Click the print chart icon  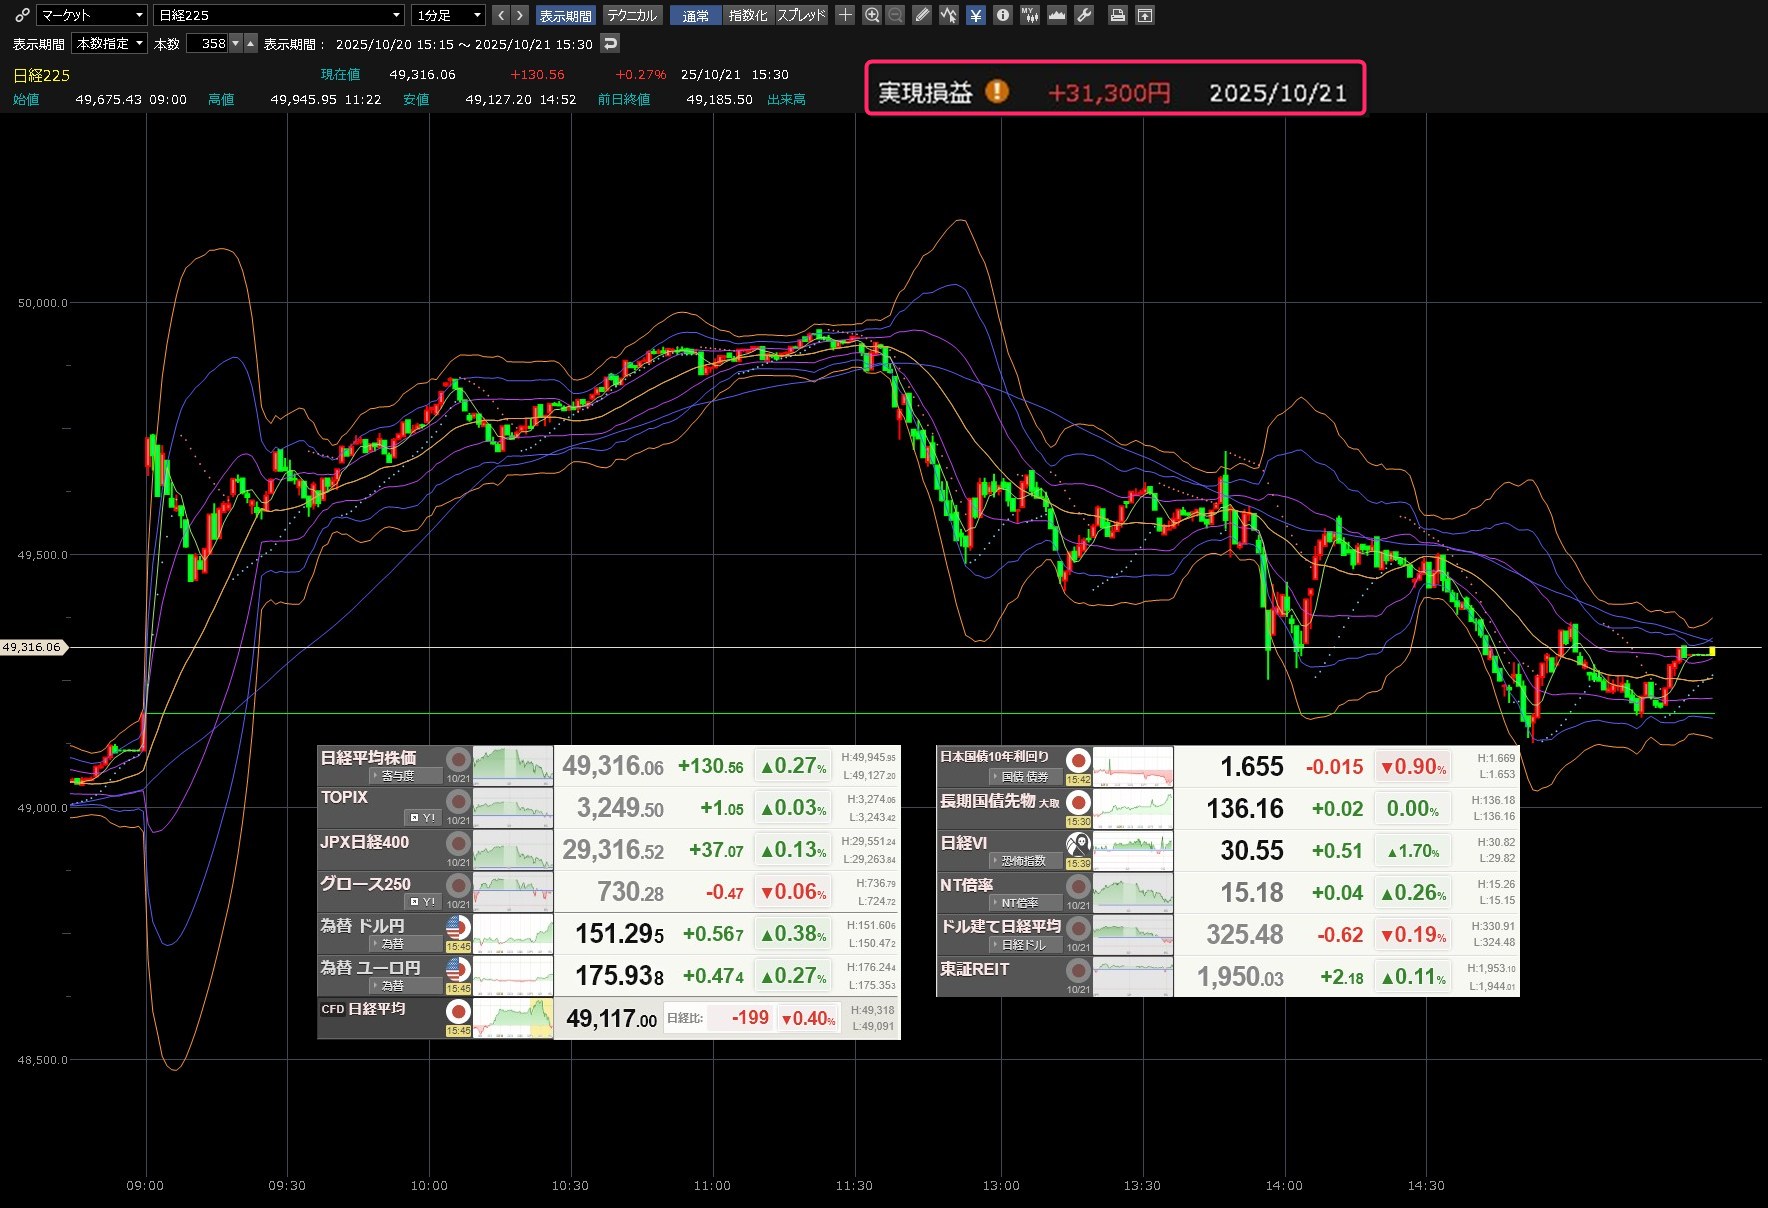(1118, 15)
